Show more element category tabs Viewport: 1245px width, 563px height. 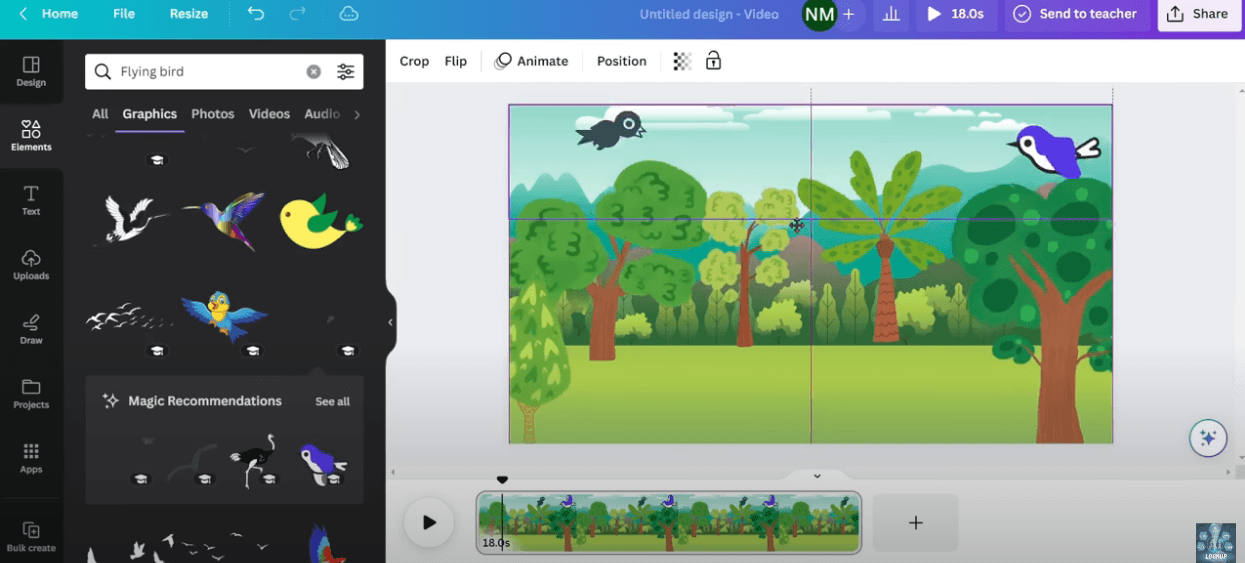tap(357, 114)
